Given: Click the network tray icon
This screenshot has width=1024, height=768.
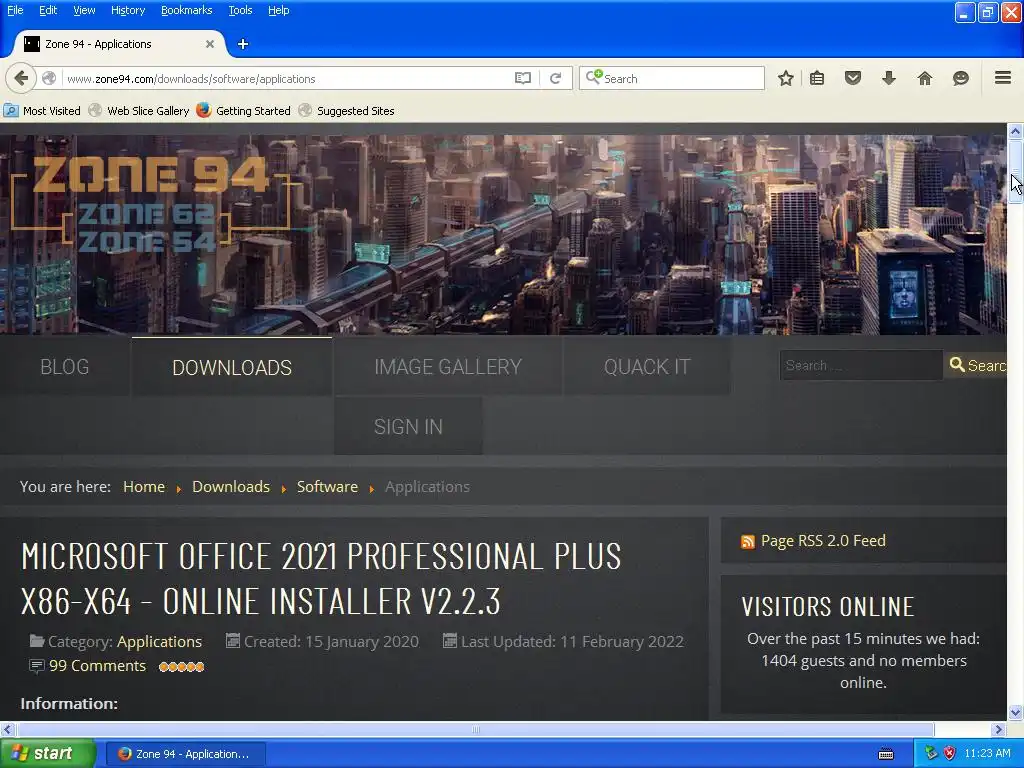Looking at the screenshot, I should (931, 753).
